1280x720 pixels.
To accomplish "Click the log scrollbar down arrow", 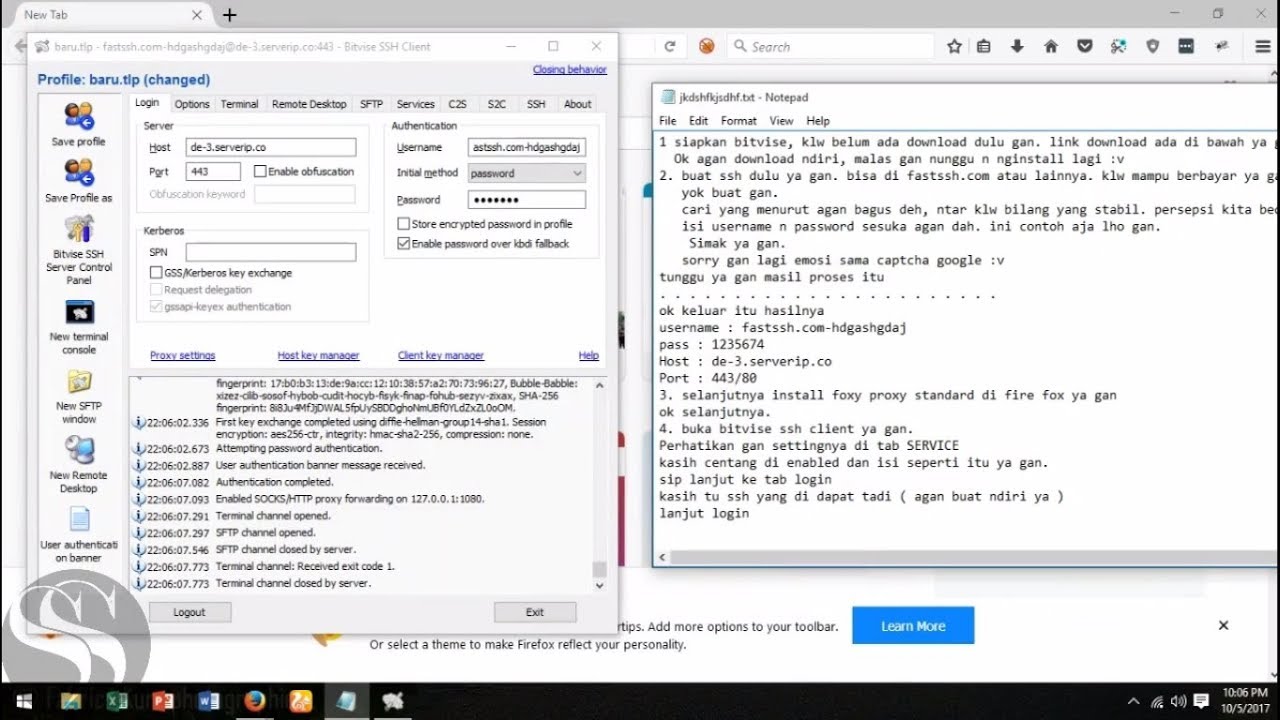I will (599, 586).
